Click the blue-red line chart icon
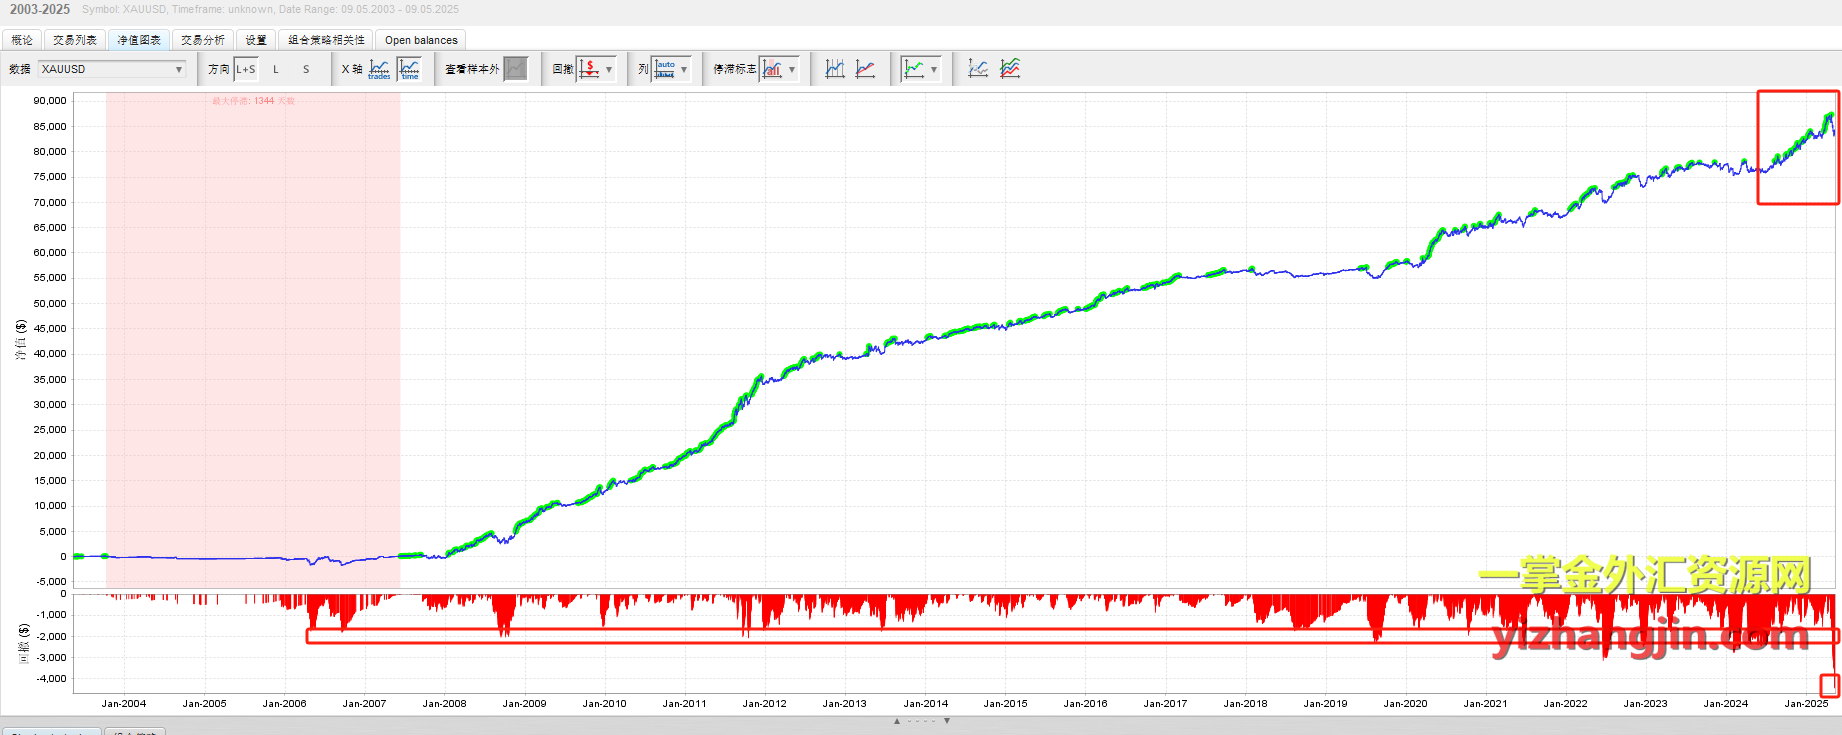 coord(866,69)
